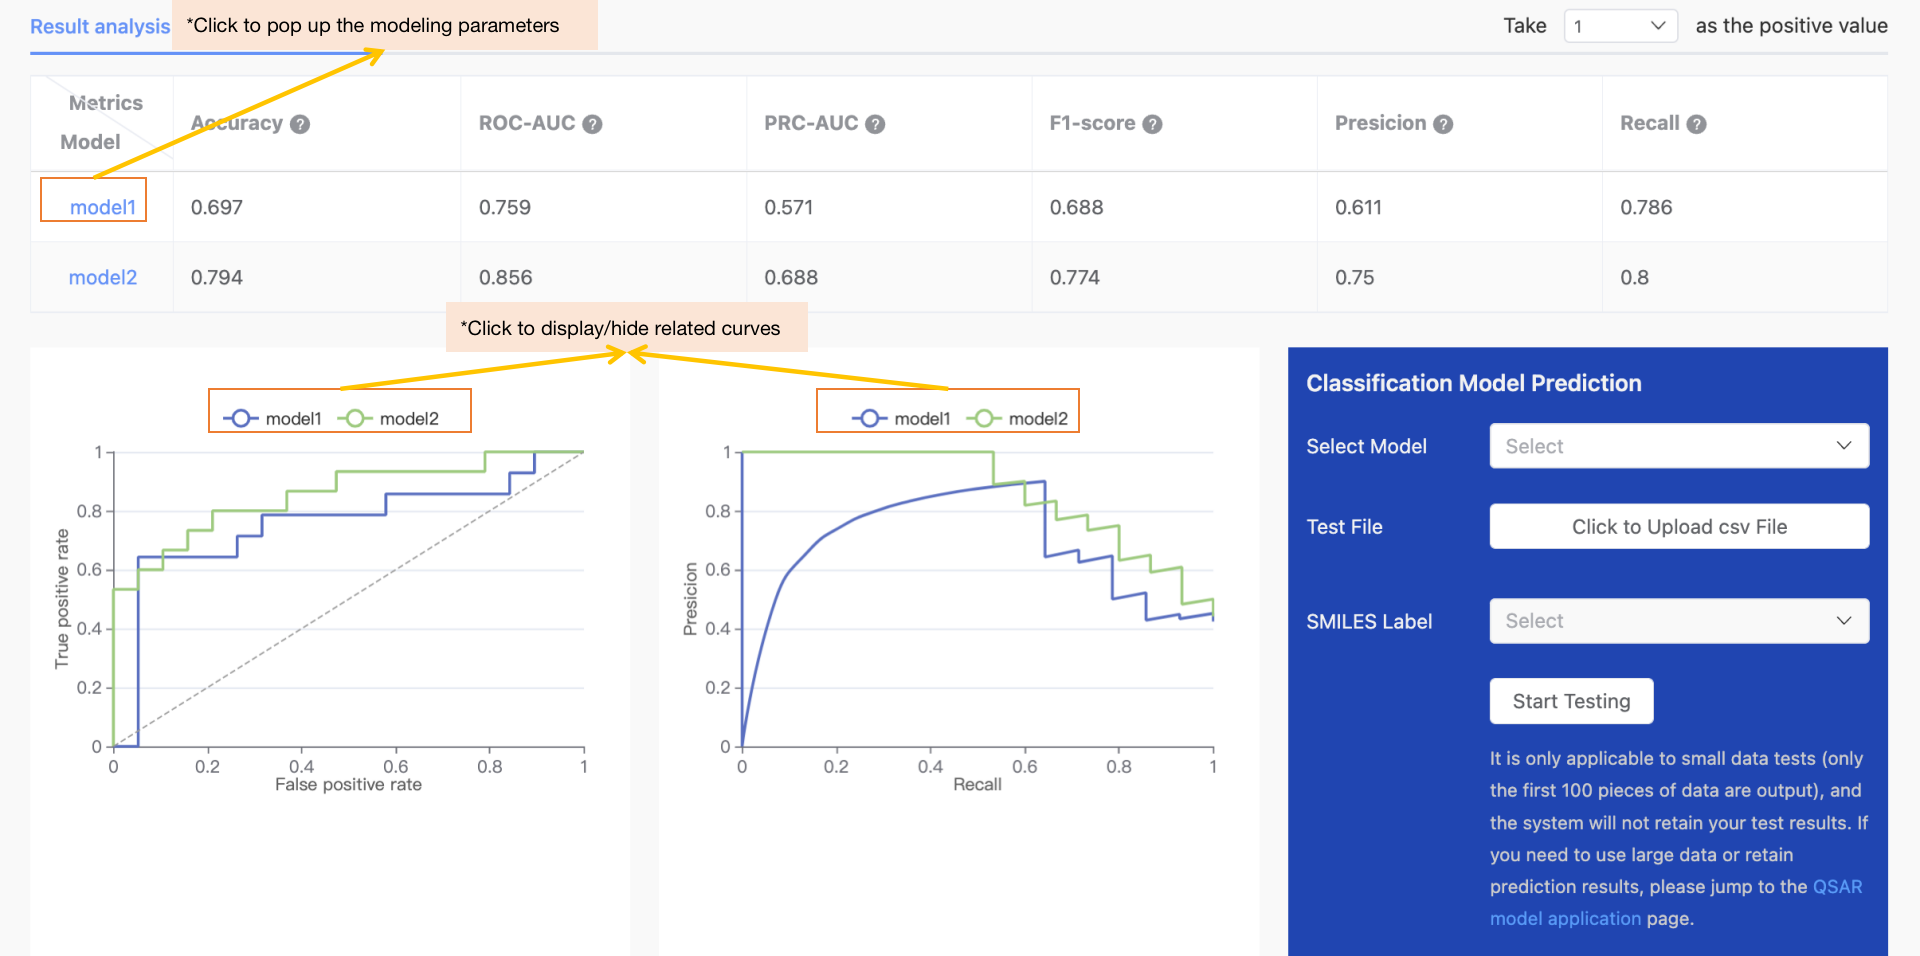
Task: Hide the model2 curve in the ROC plot
Action: [398, 418]
